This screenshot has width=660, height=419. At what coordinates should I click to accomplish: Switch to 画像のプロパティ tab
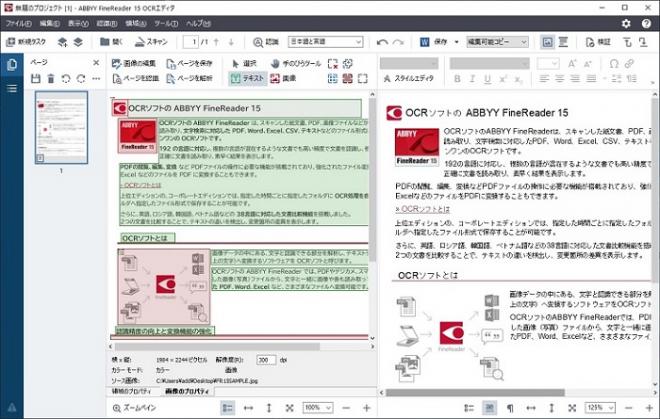(x=187, y=391)
